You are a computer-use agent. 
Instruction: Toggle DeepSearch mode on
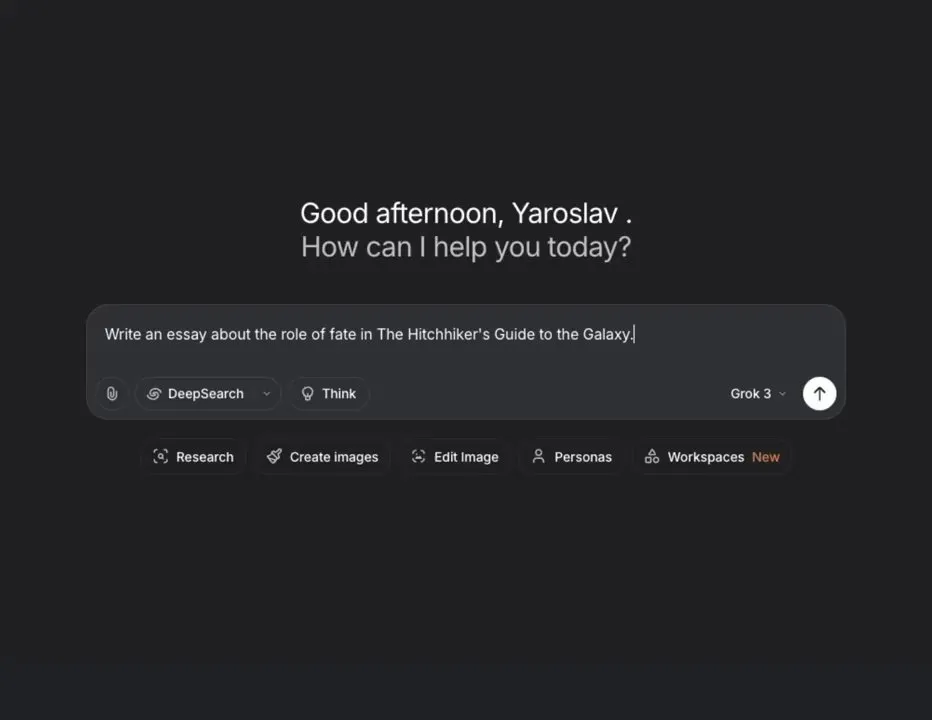click(196, 394)
